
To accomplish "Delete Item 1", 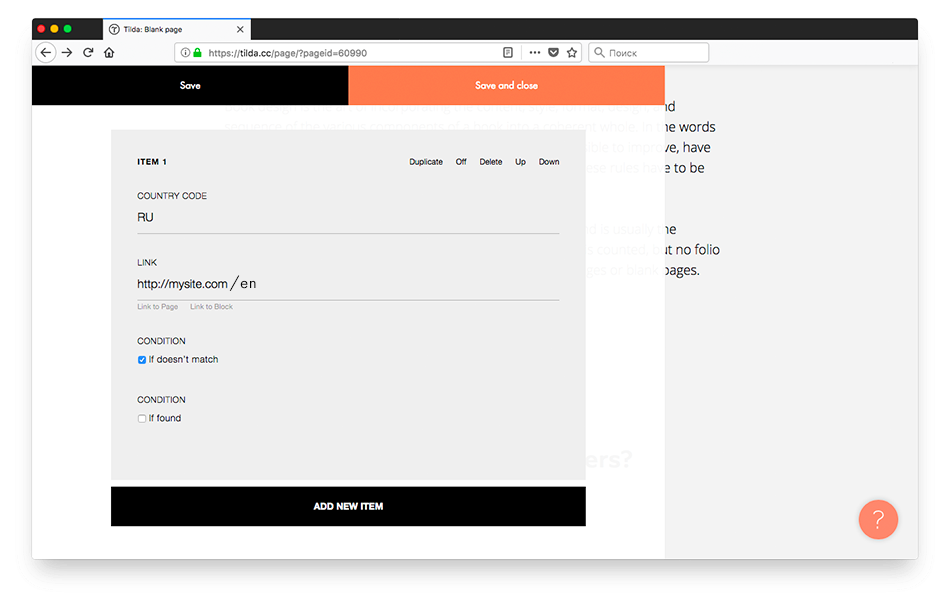I will pos(491,162).
